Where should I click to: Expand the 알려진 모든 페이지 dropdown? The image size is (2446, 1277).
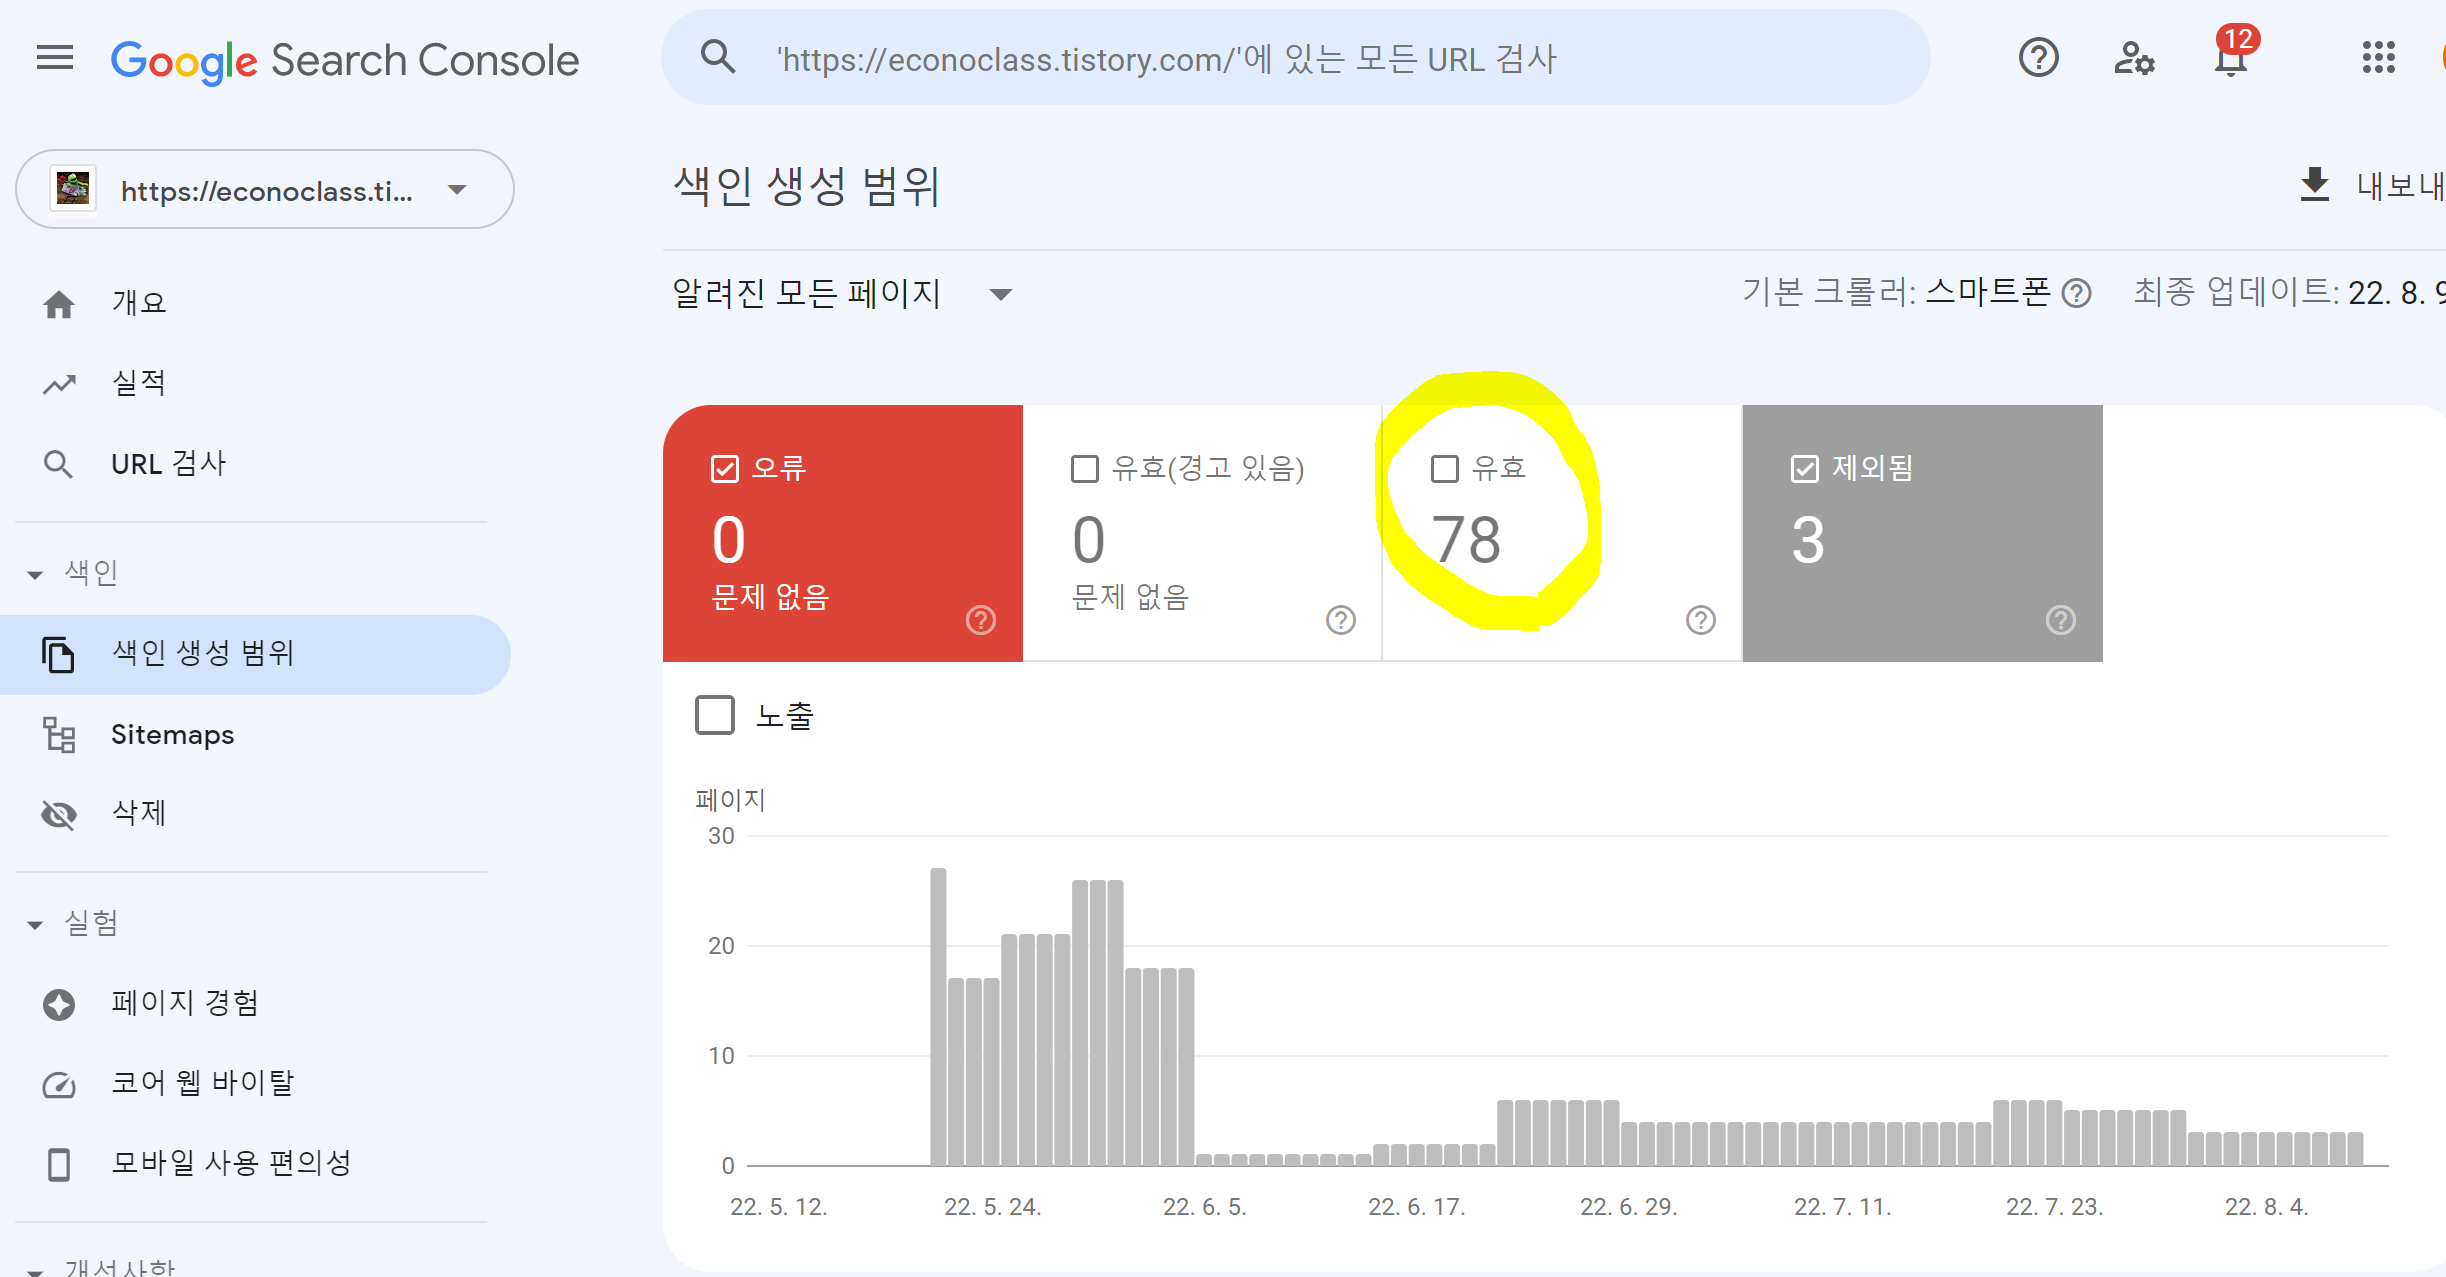point(1000,294)
